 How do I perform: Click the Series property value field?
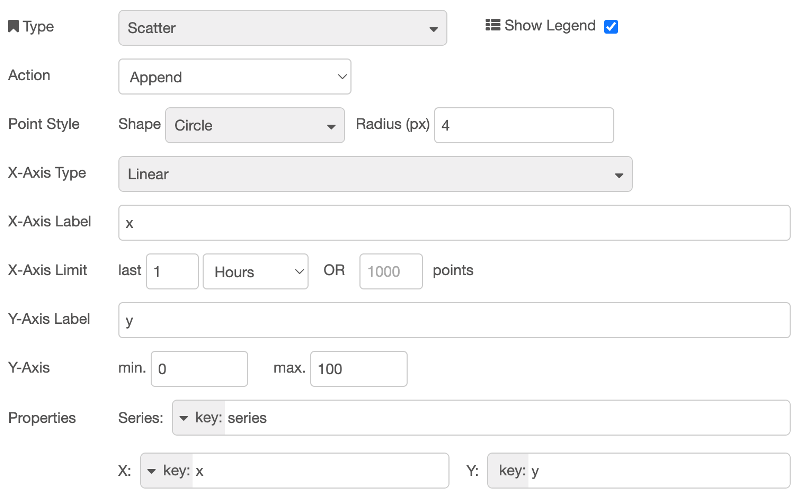(x=505, y=418)
